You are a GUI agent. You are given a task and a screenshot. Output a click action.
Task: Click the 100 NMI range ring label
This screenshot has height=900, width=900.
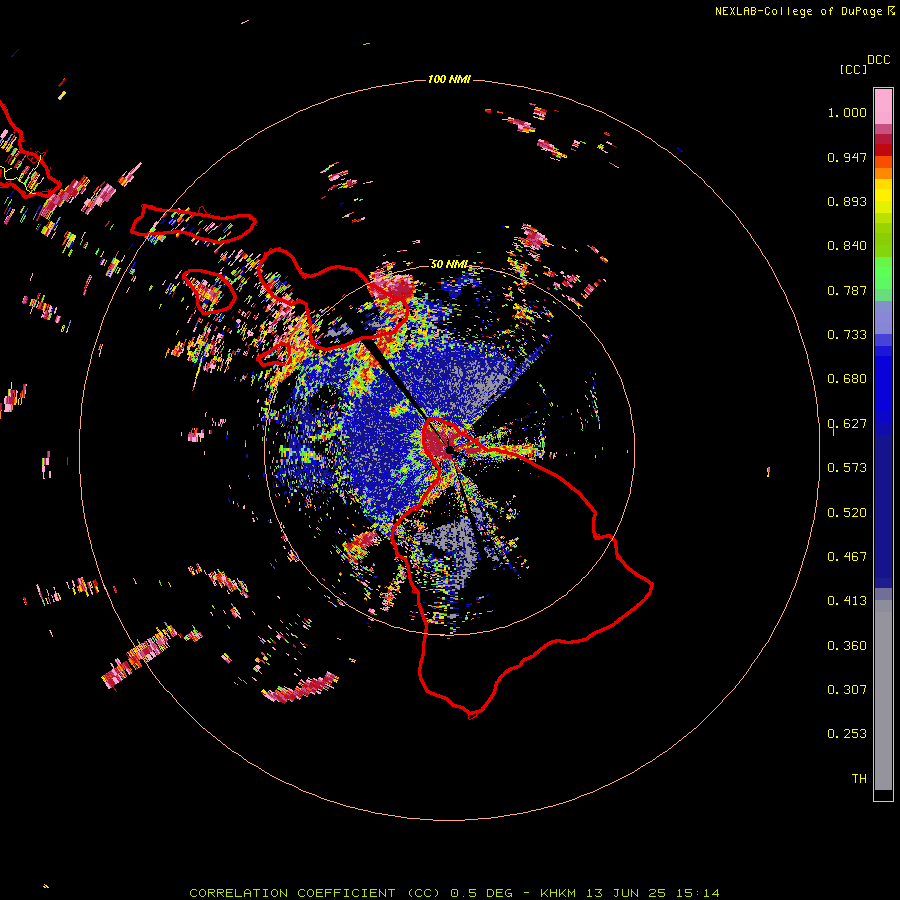[x=449, y=79]
